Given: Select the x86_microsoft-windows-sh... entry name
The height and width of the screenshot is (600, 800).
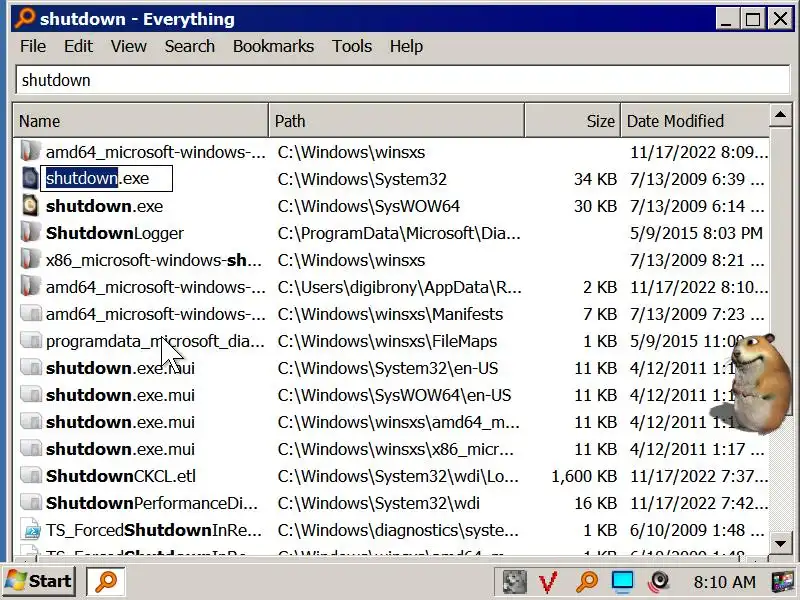Looking at the screenshot, I should pyautogui.click(x=154, y=260).
